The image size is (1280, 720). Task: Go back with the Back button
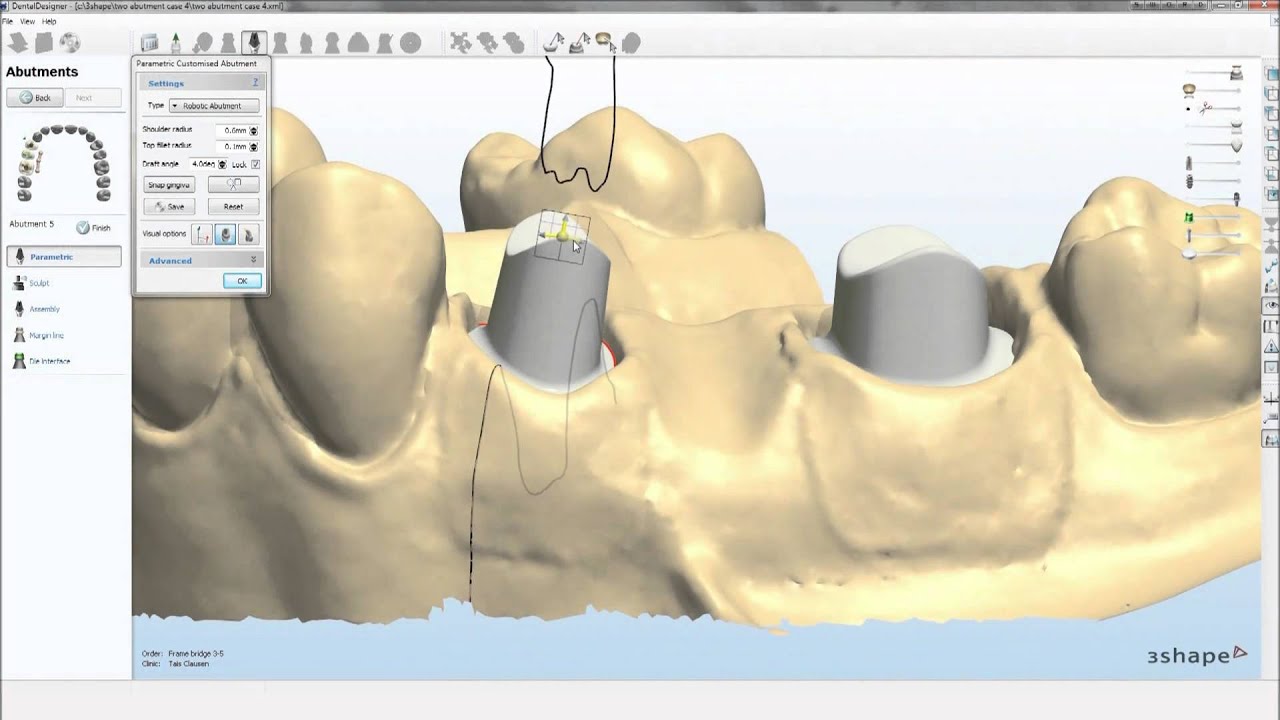(x=35, y=98)
